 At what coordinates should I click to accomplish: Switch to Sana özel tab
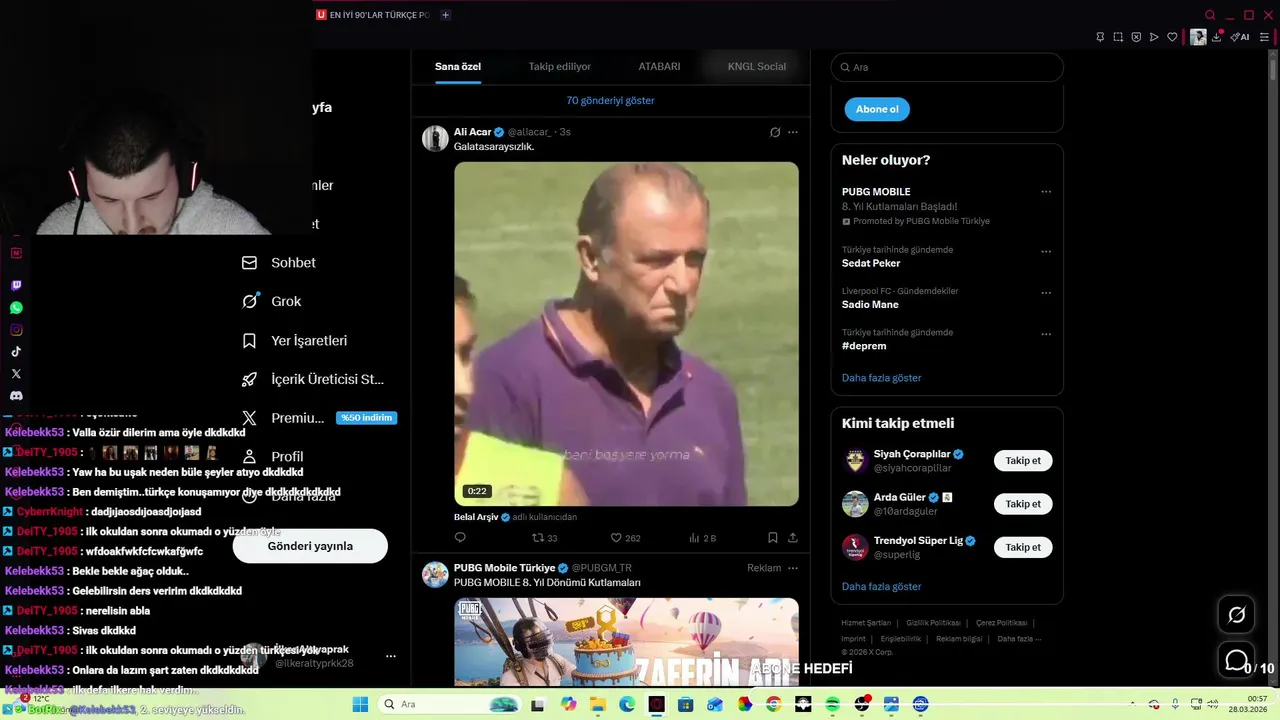point(458,67)
